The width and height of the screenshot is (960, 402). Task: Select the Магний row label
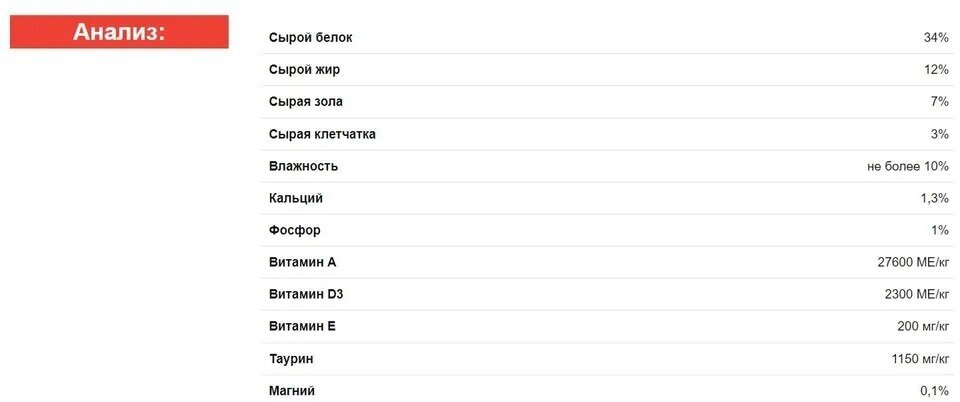click(292, 390)
